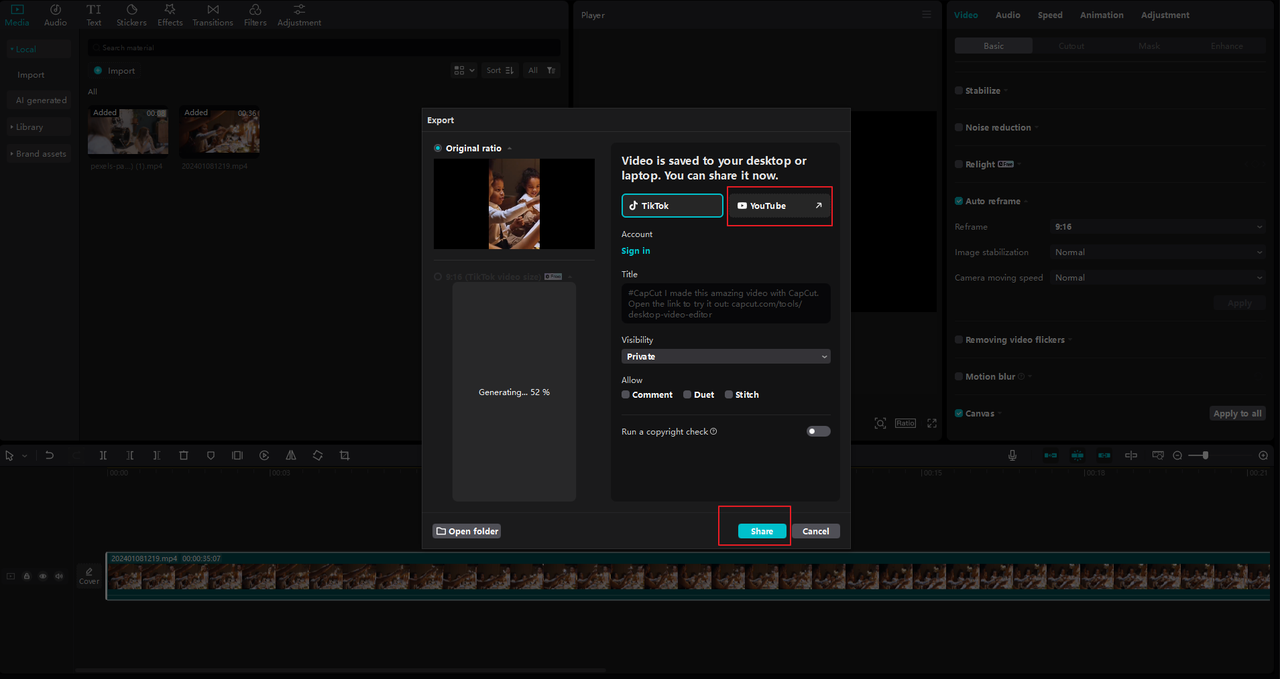
Task: Click the Sign in link
Action: pyautogui.click(x=636, y=251)
